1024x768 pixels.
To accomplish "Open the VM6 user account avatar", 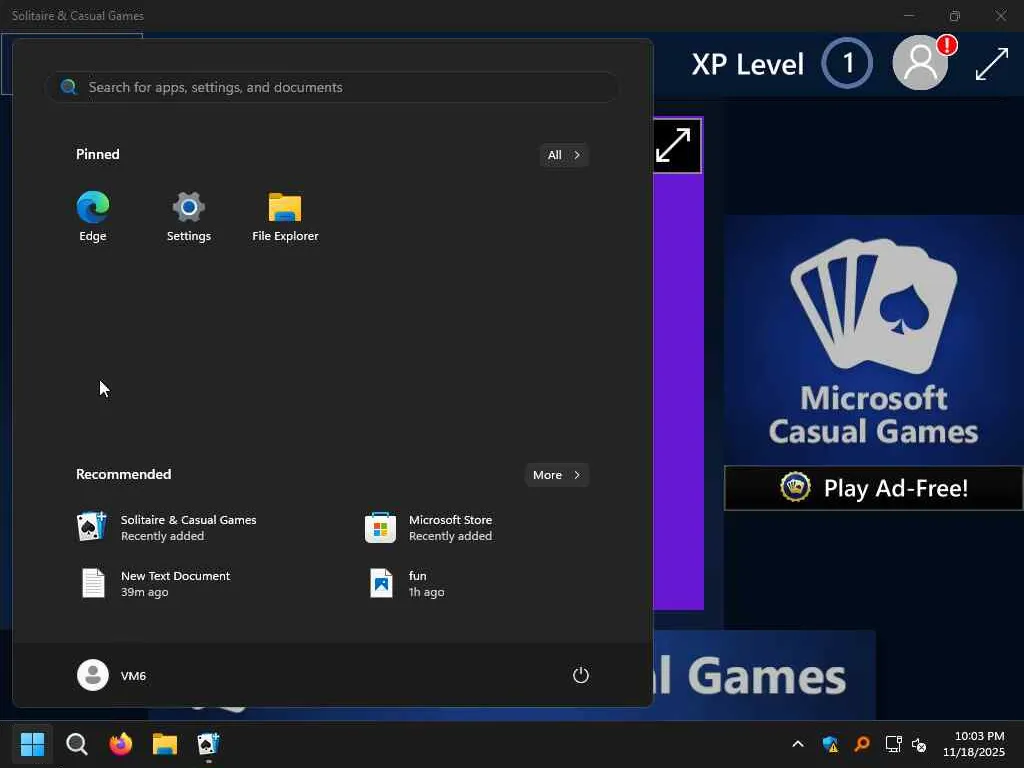I will pyautogui.click(x=93, y=675).
